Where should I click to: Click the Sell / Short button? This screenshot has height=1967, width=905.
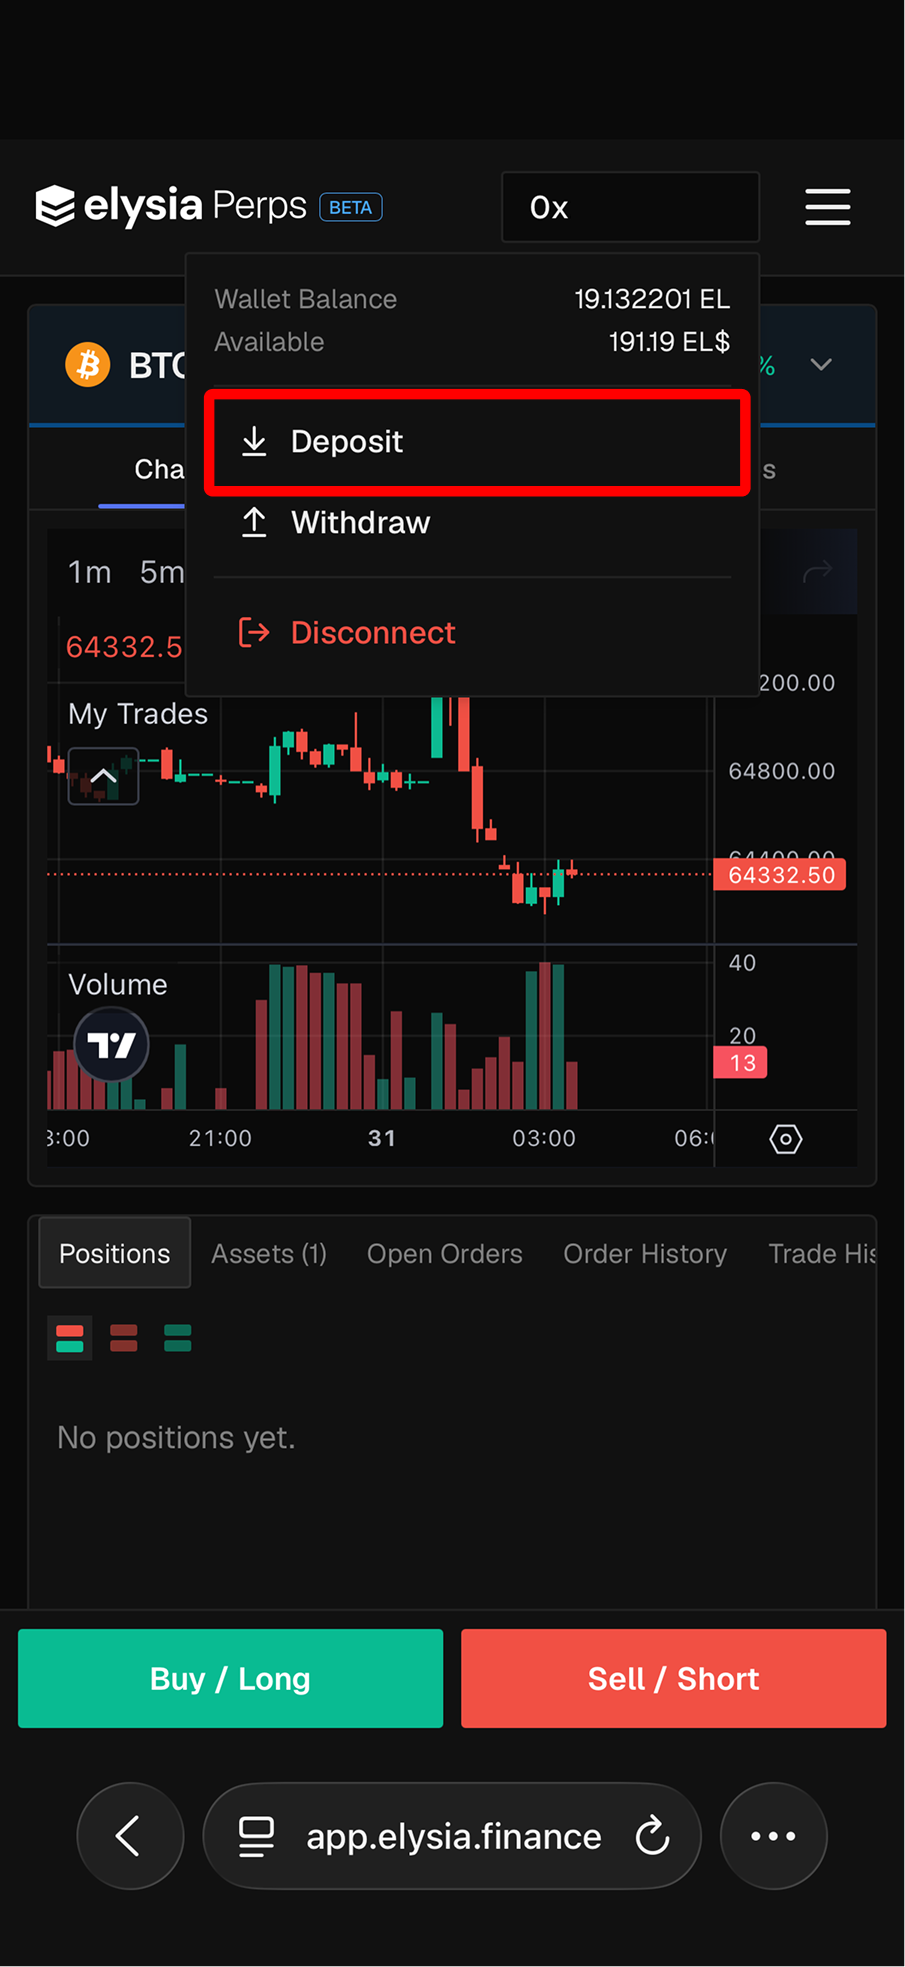pyautogui.click(x=674, y=1678)
